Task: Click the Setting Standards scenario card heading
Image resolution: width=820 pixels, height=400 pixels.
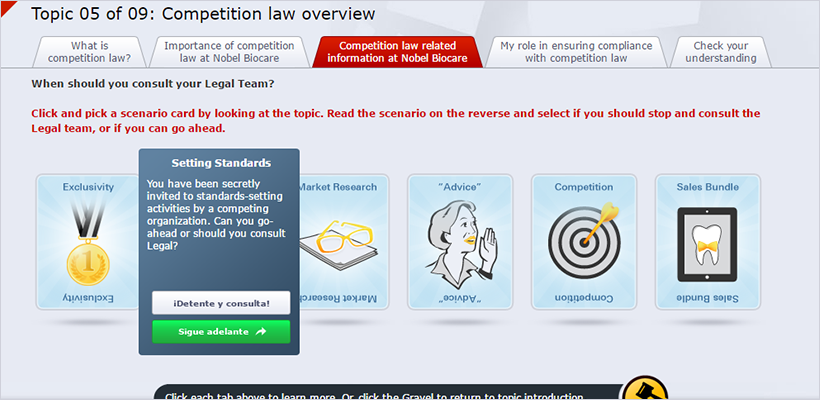Action: (x=221, y=162)
